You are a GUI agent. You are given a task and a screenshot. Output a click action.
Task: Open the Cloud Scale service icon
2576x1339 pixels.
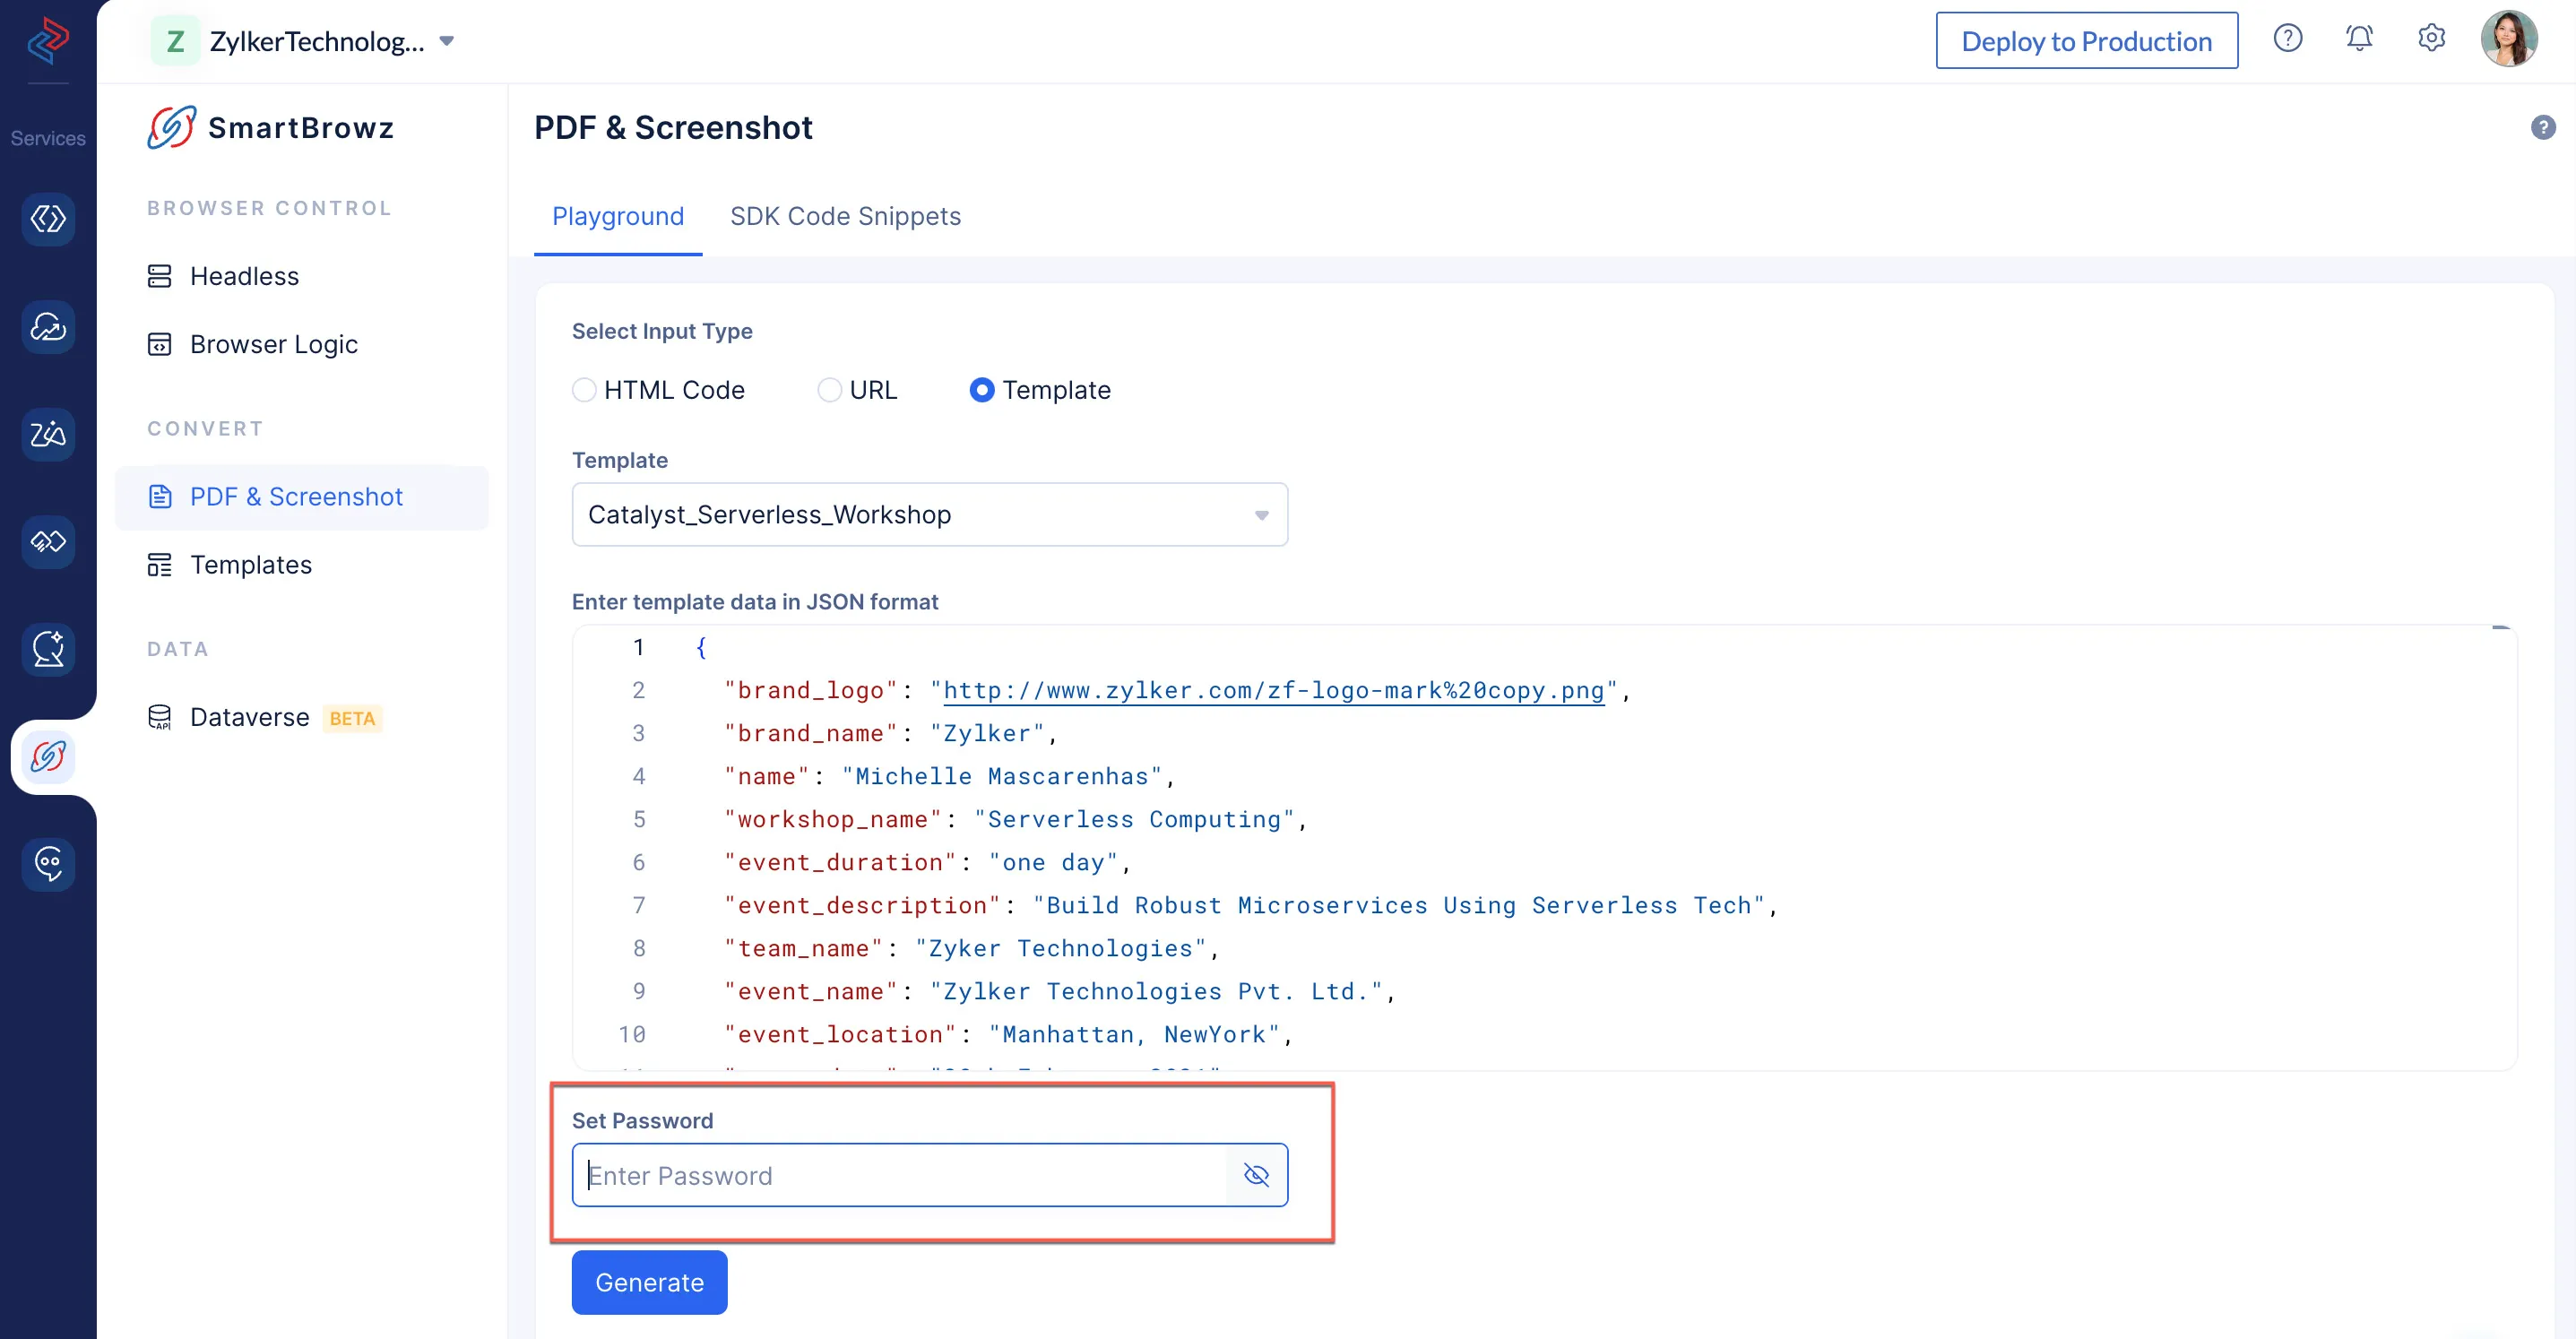pos(48,326)
